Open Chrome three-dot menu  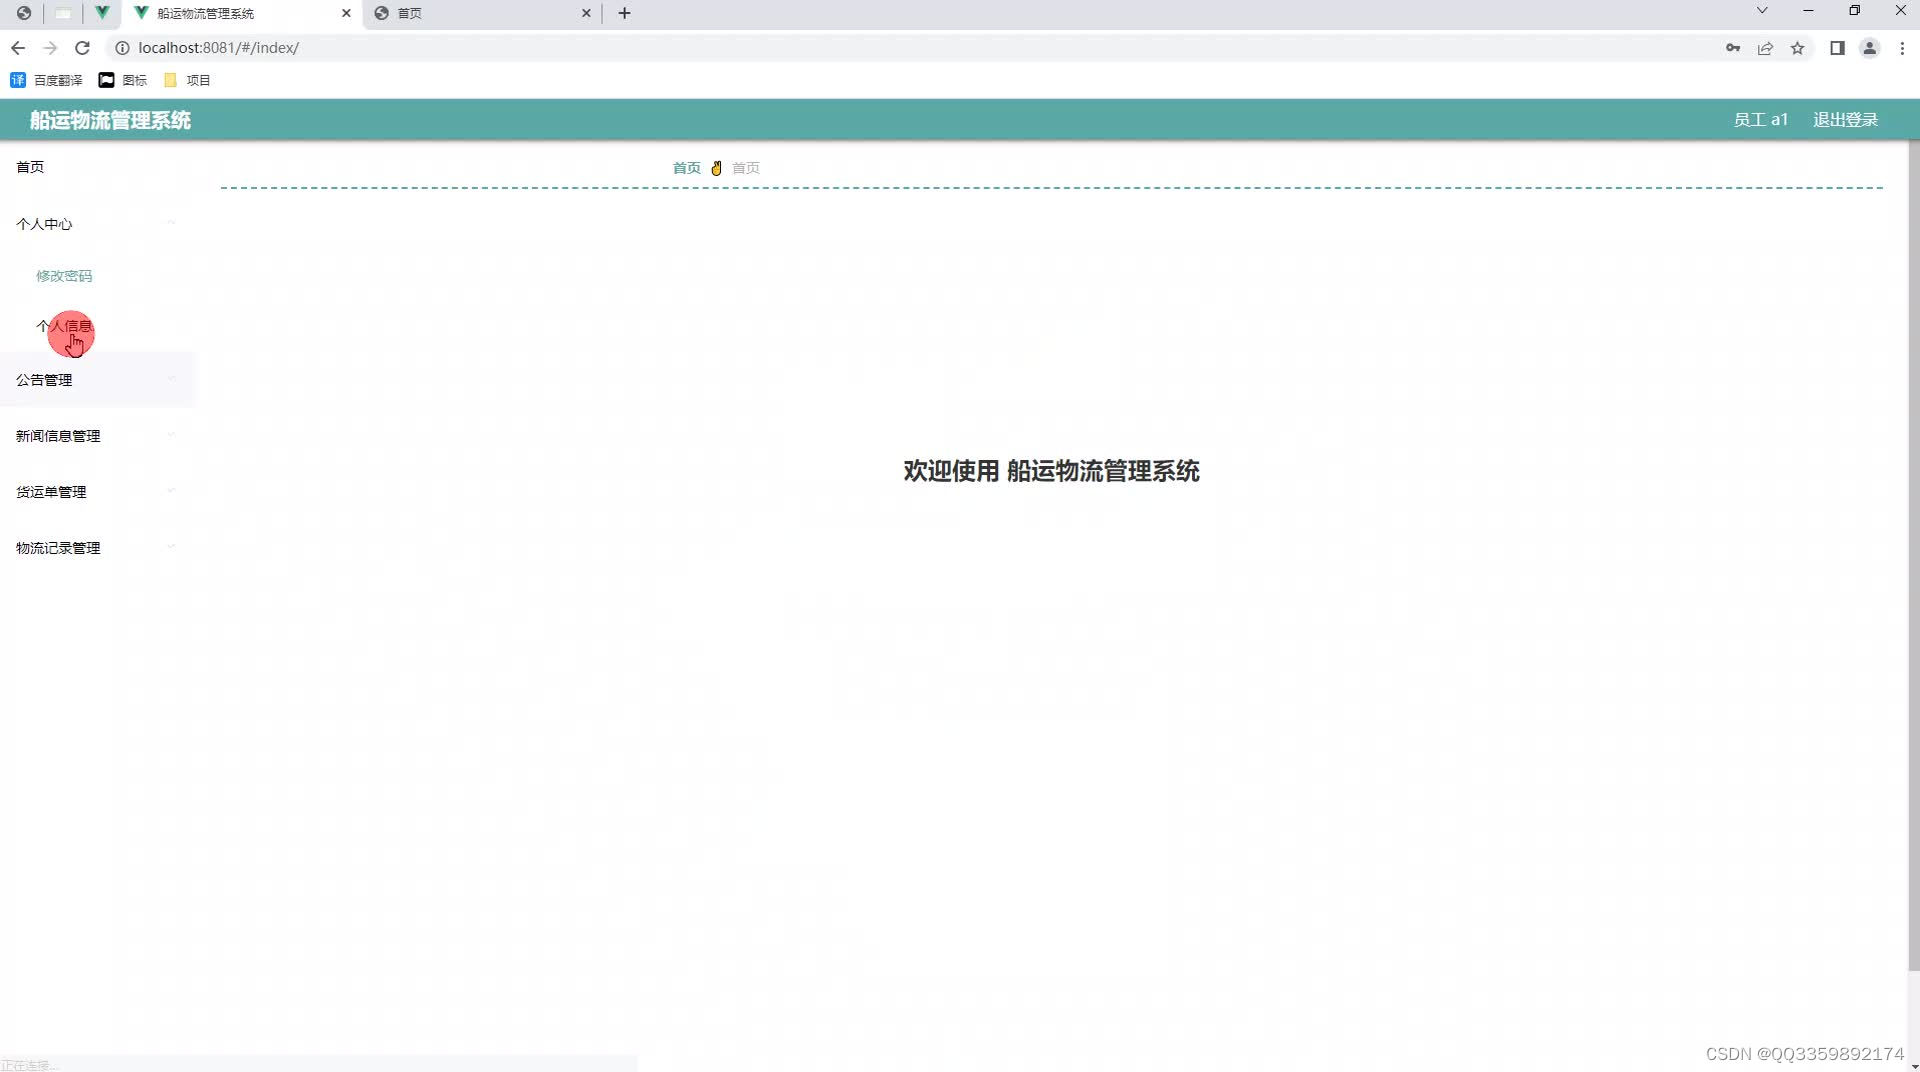point(1902,48)
